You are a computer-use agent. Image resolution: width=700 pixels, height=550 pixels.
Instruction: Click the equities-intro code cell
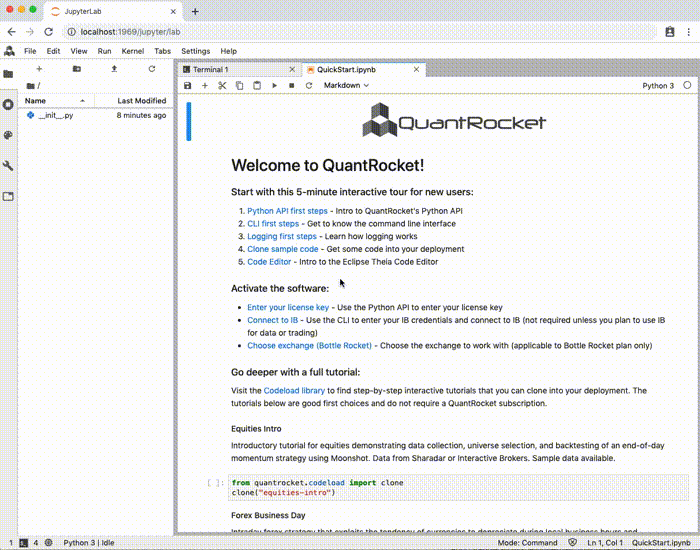458,488
